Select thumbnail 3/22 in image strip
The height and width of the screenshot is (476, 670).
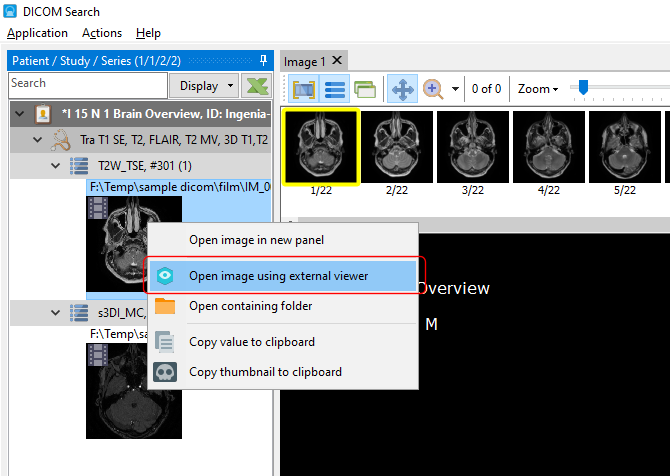(472, 145)
